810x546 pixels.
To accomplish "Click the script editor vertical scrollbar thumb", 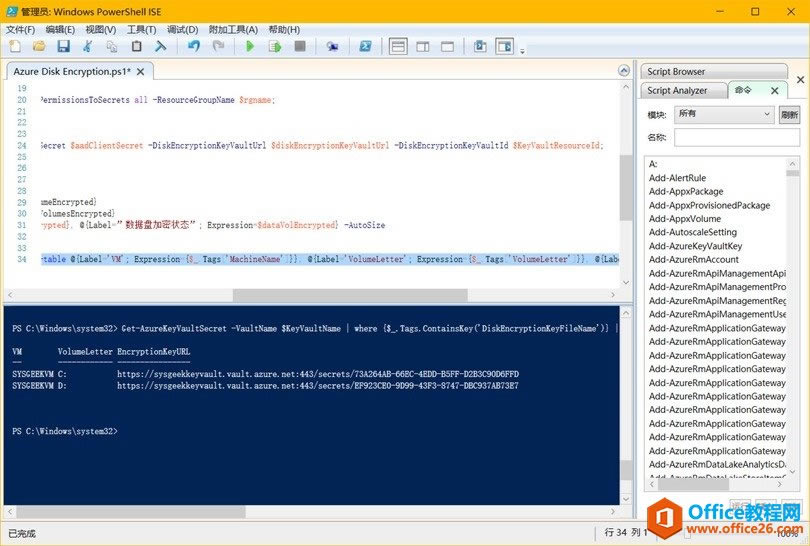I will pyautogui.click(x=626, y=187).
